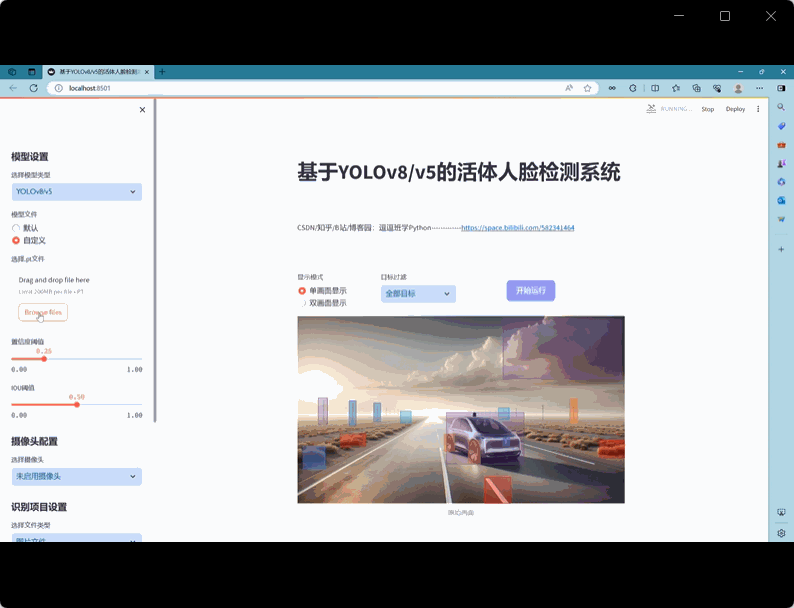Screen dimensions: 794x608
Task: Reload the page with refresh icon
Action: pyautogui.click(x=33, y=88)
